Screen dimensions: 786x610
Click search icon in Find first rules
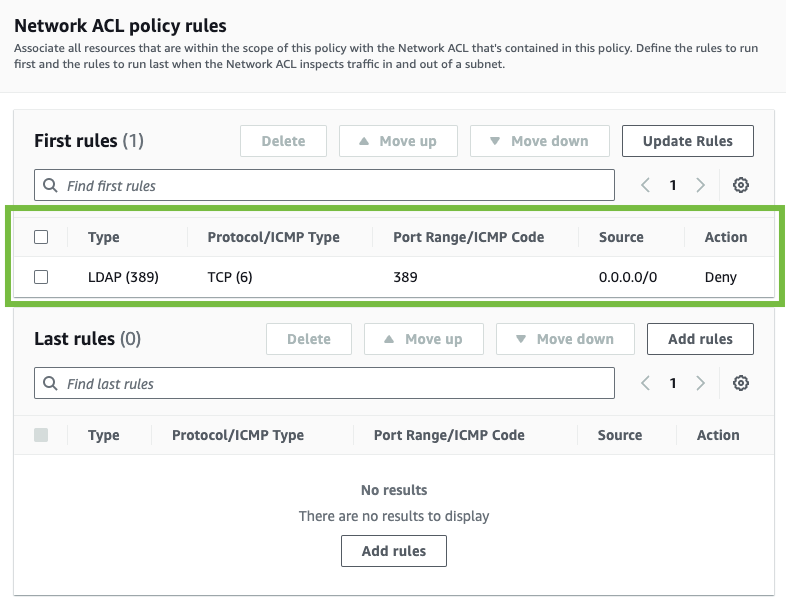(50, 185)
